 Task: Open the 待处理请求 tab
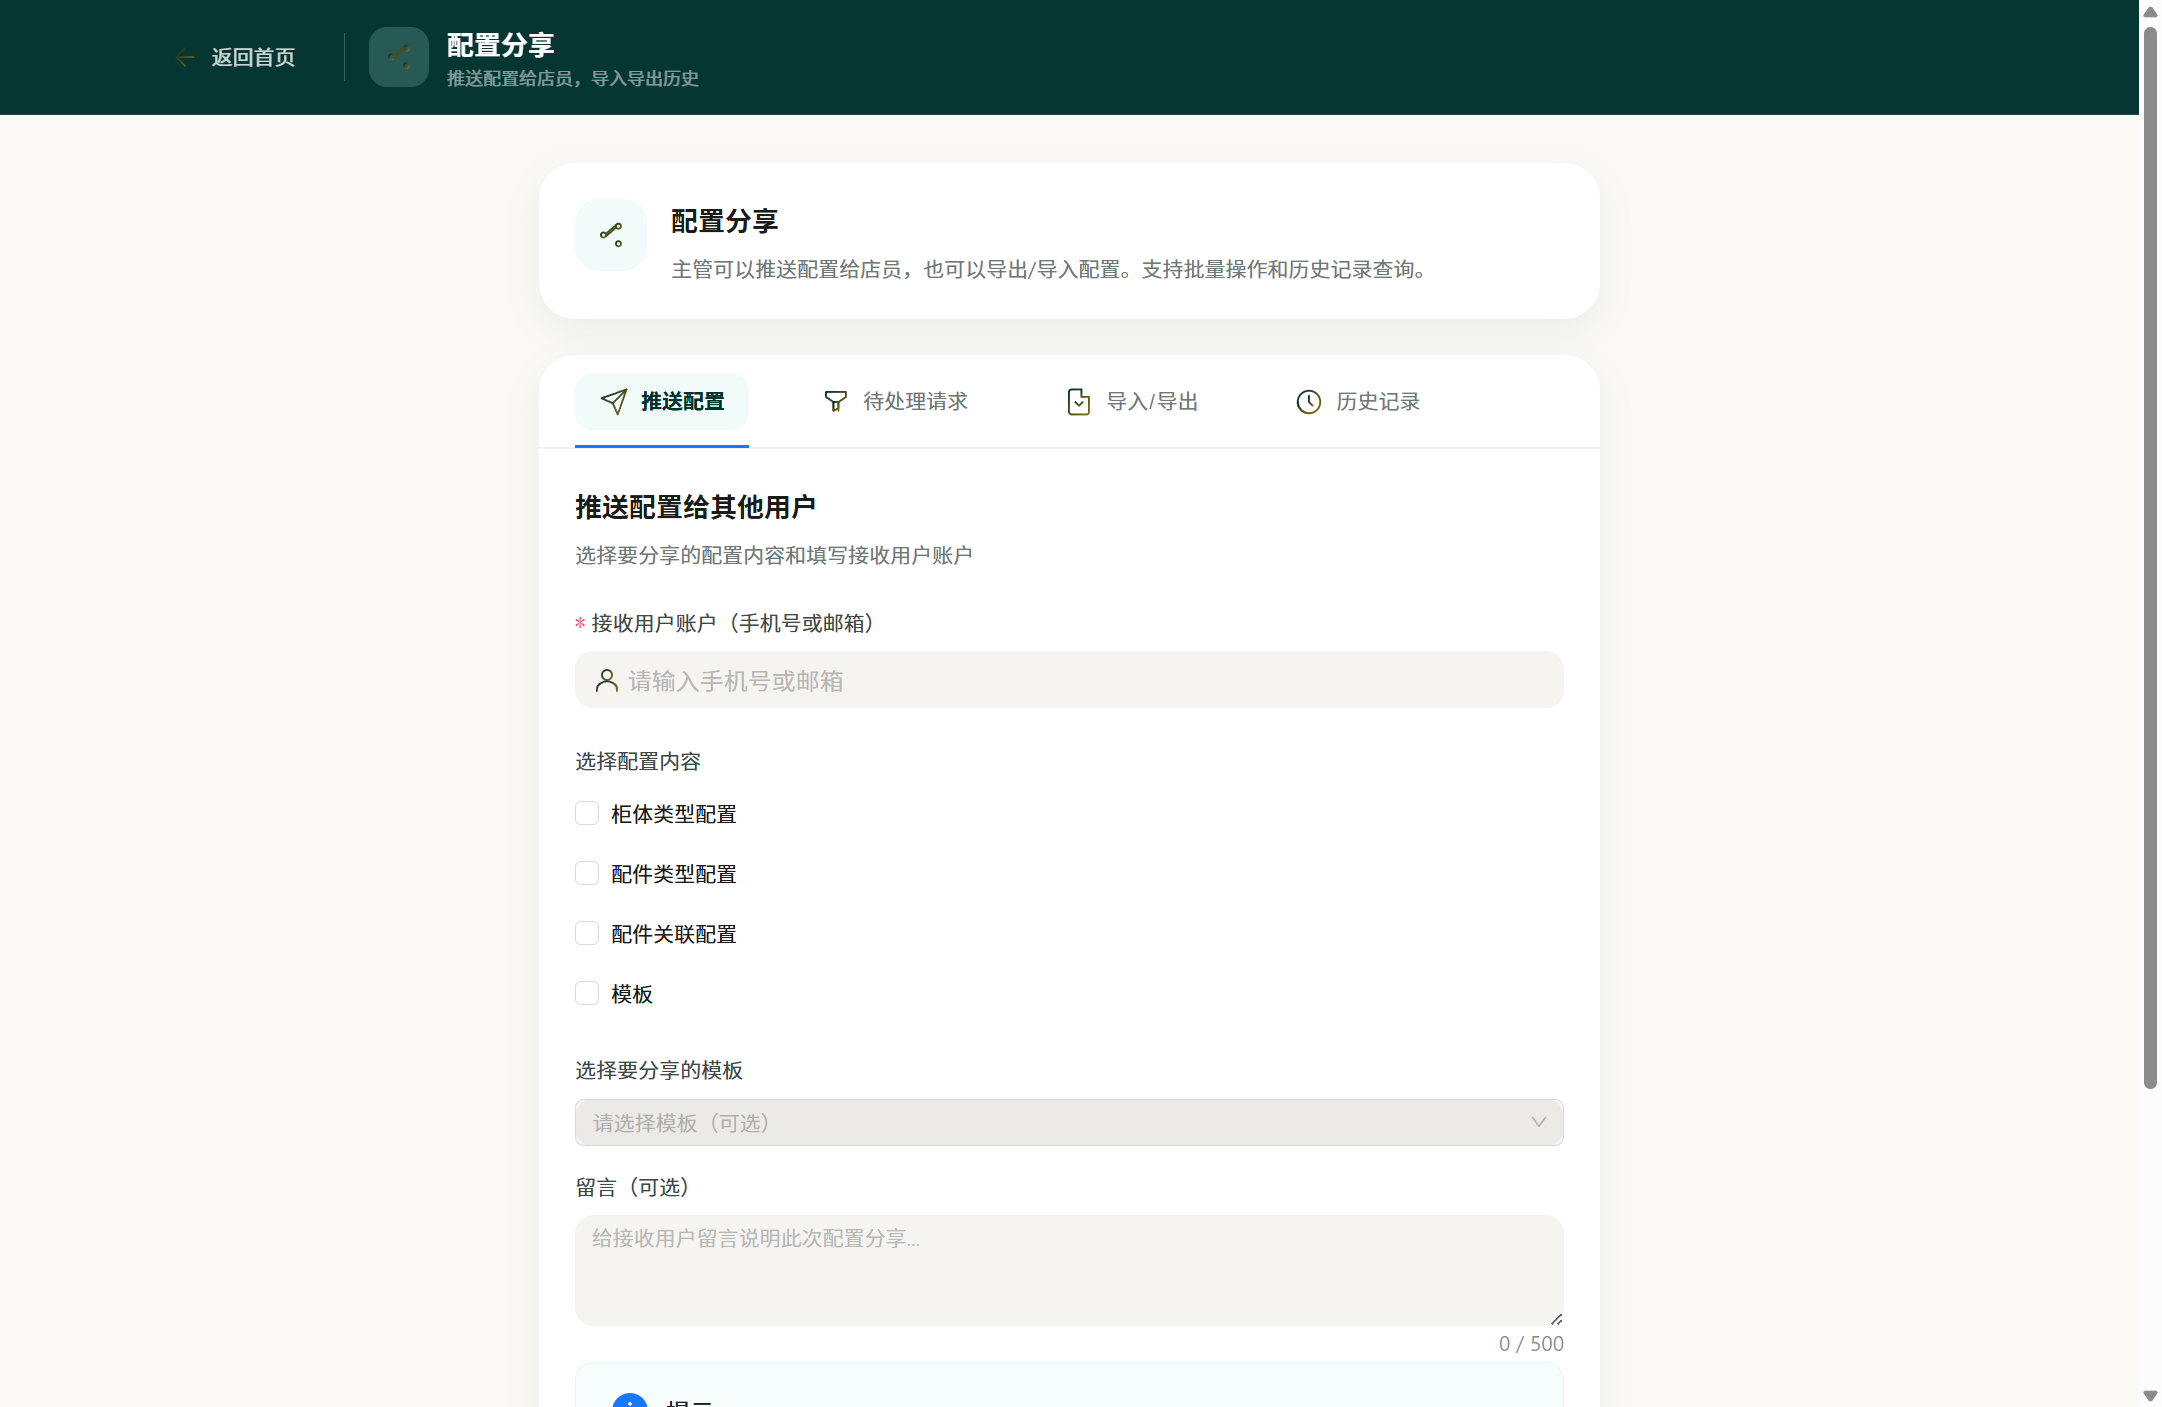pyautogui.click(x=895, y=402)
